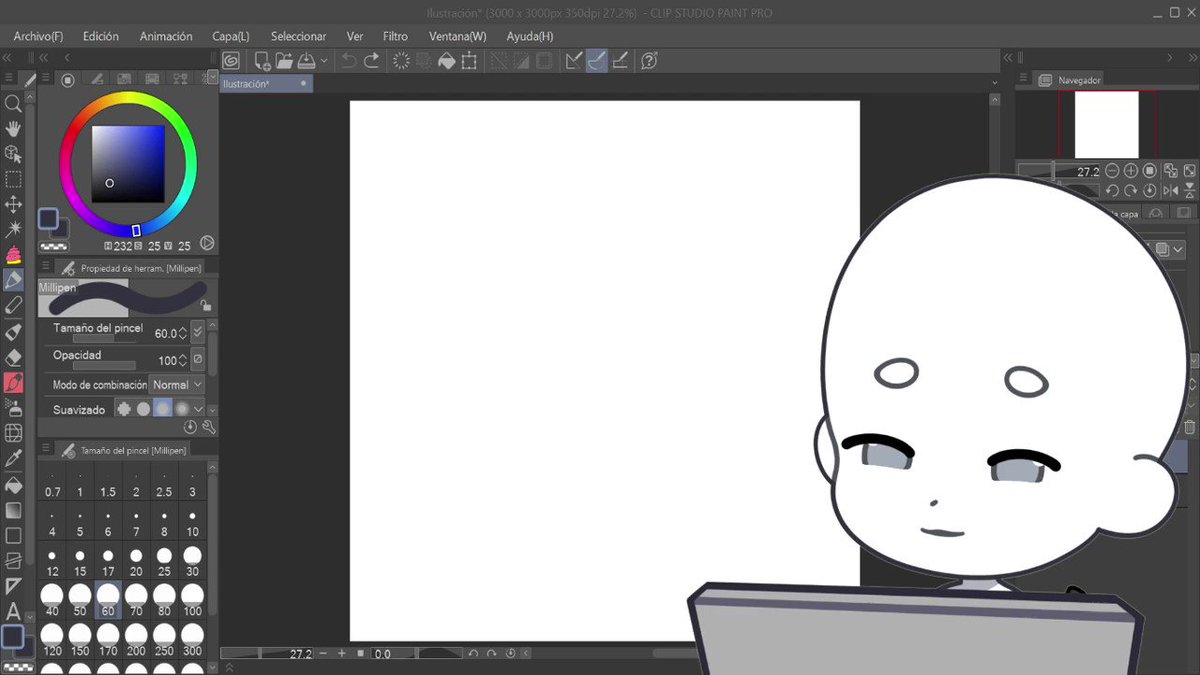
Task: Select the Zoom magnifier tool
Action: (x=13, y=103)
